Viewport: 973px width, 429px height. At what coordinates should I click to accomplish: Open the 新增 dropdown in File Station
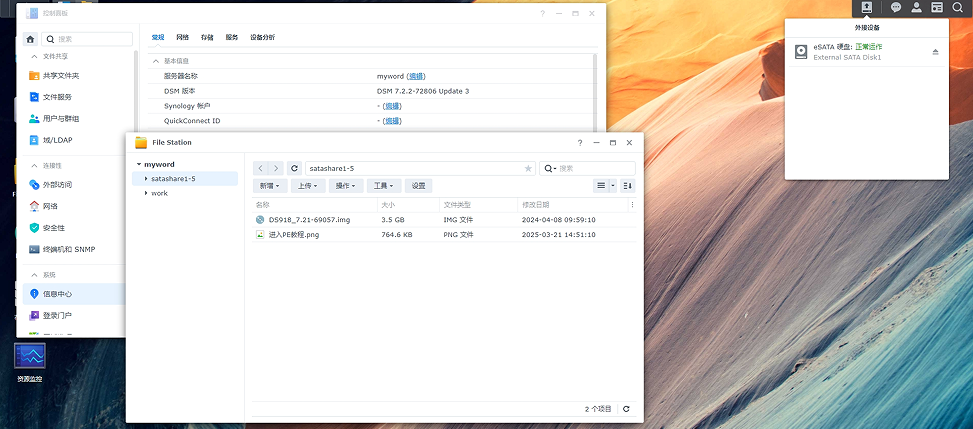point(270,186)
